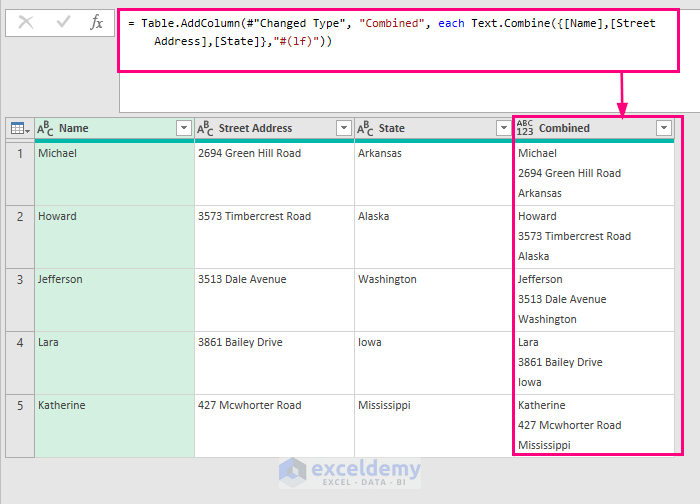This screenshot has height=504, width=700.
Task: Click the 3513 Dale Avenue address cell
Action: tap(275, 300)
